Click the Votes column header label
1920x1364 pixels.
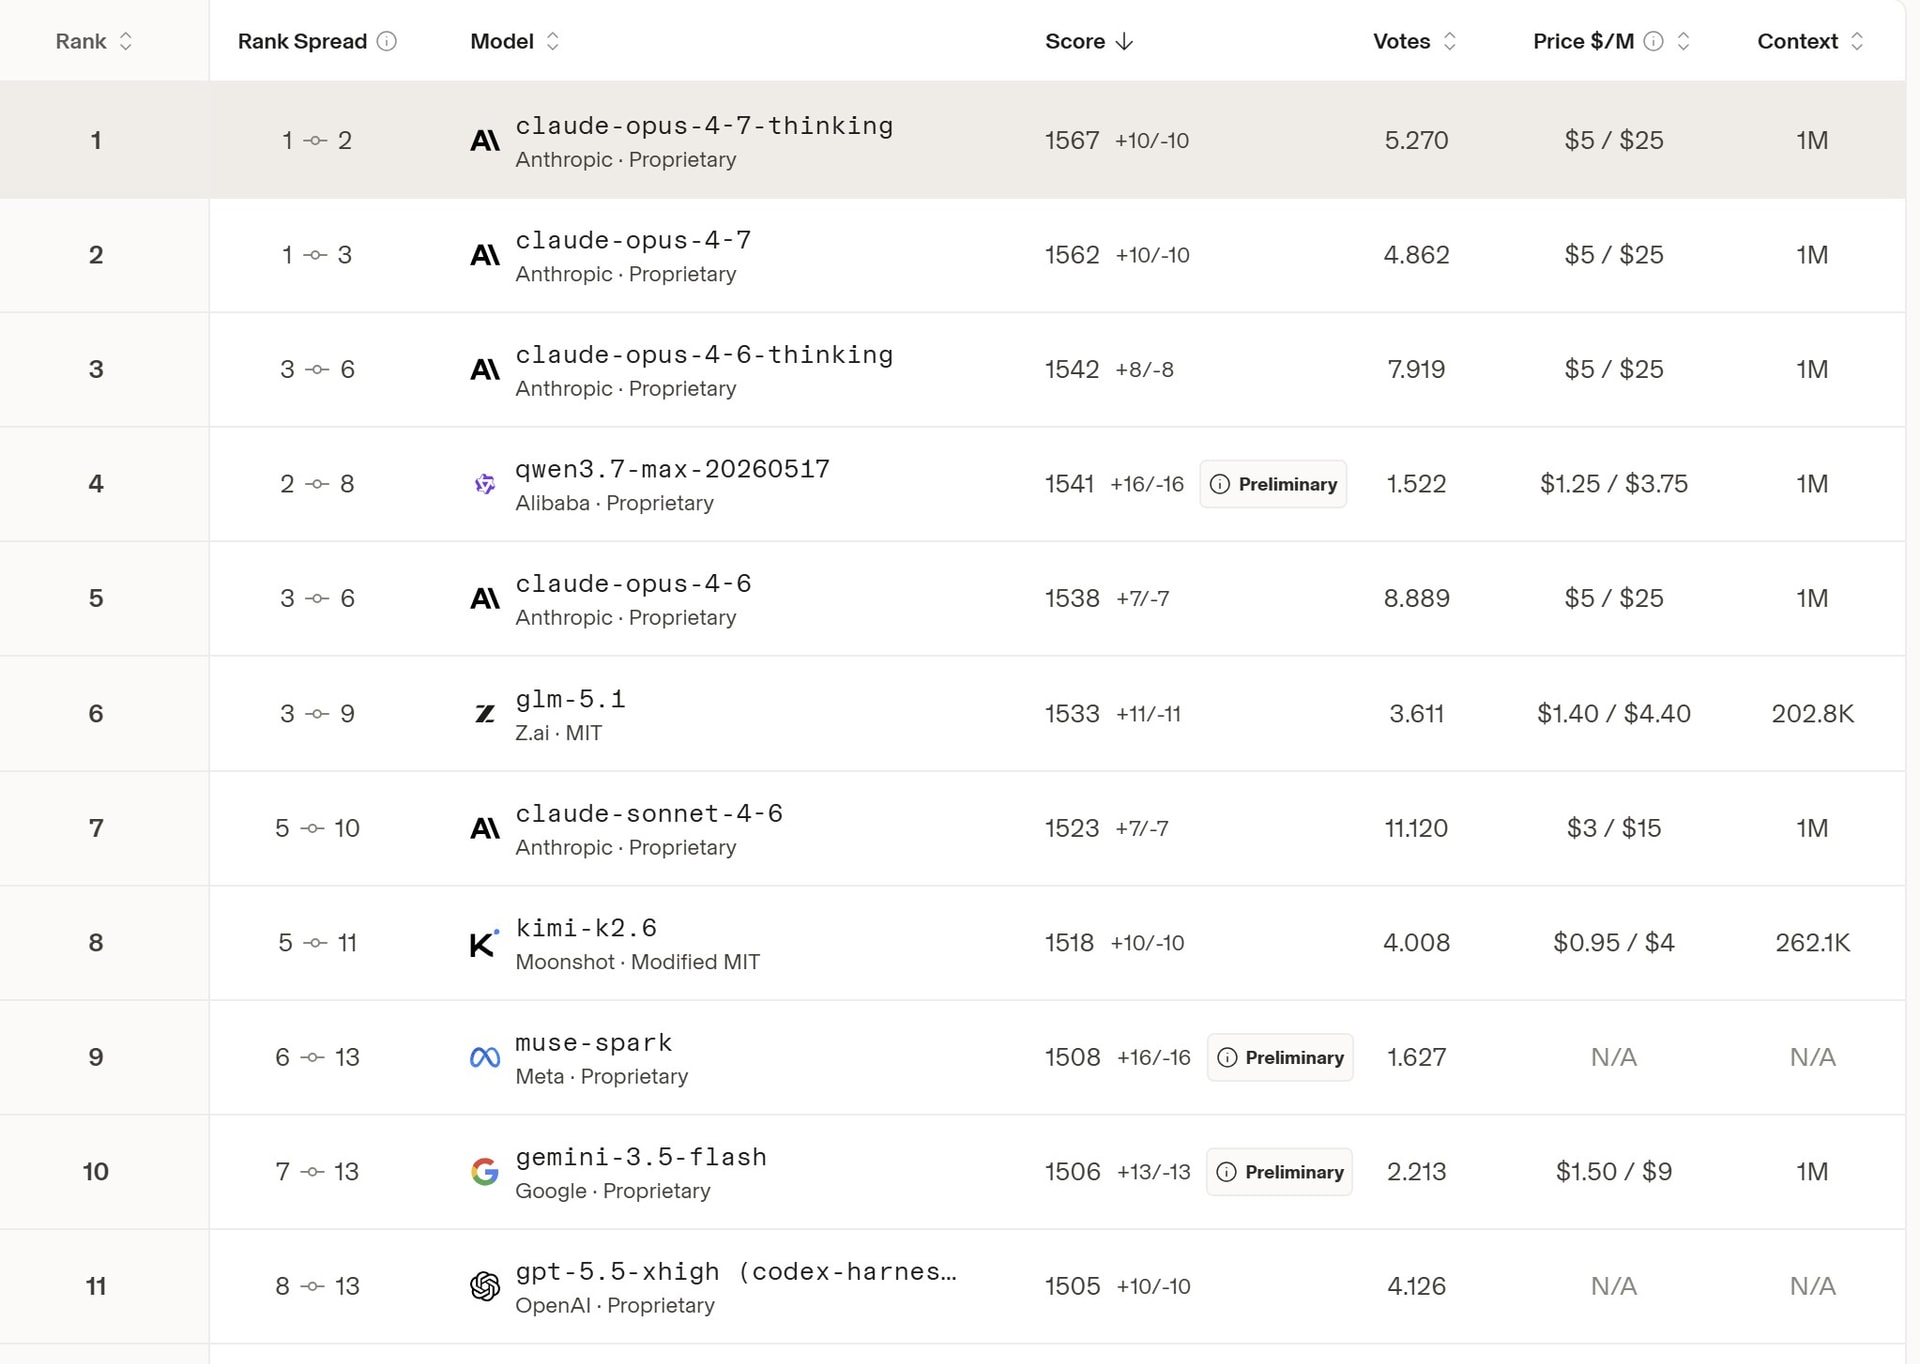[x=1402, y=41]
